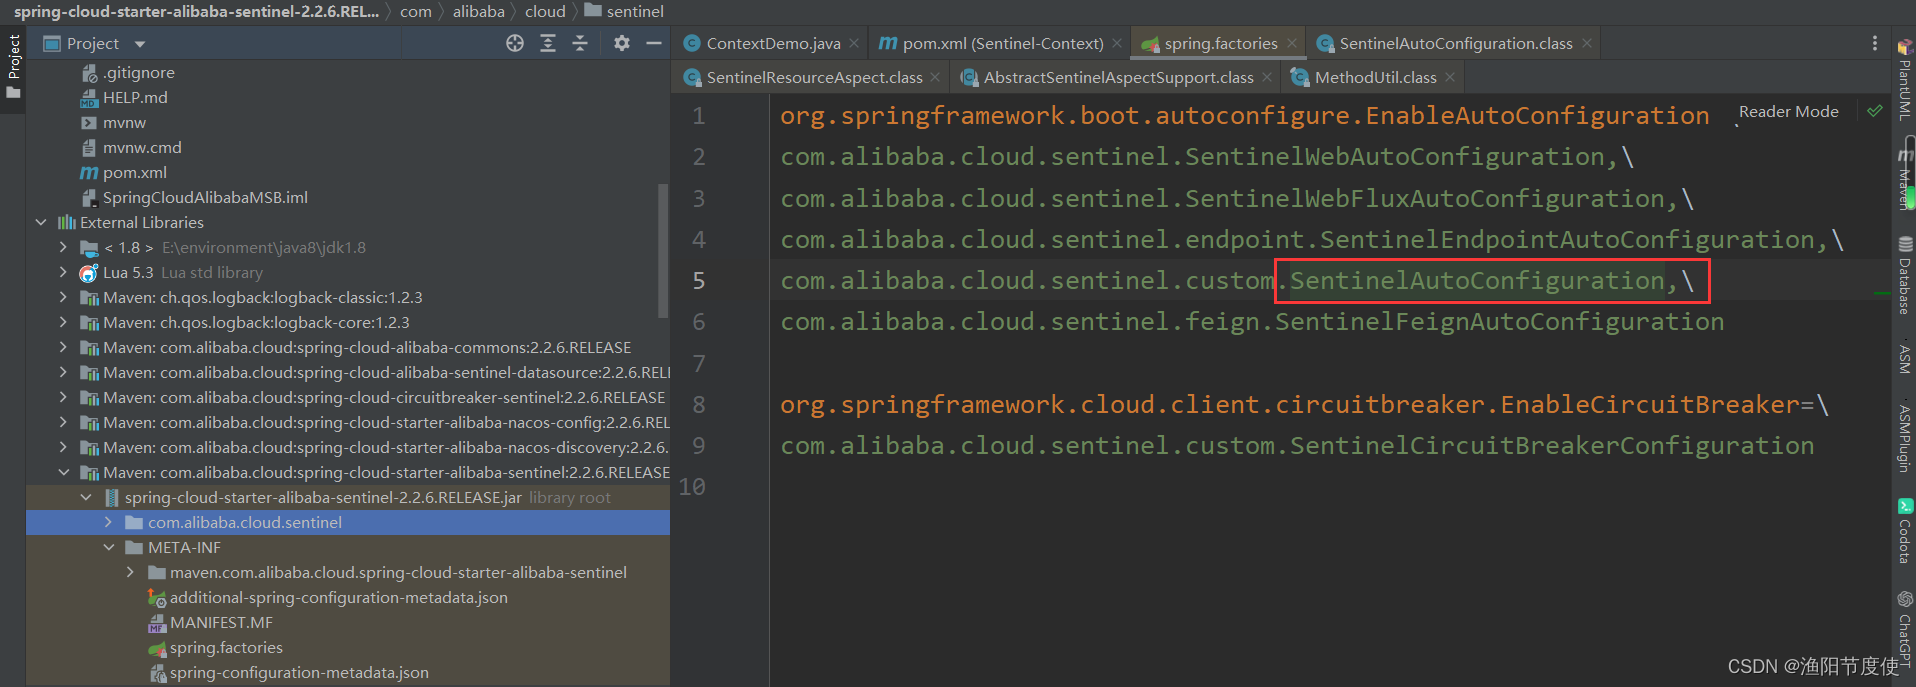
Task: Click the Reader Mode button
Action: click(x=1788, y=111)
